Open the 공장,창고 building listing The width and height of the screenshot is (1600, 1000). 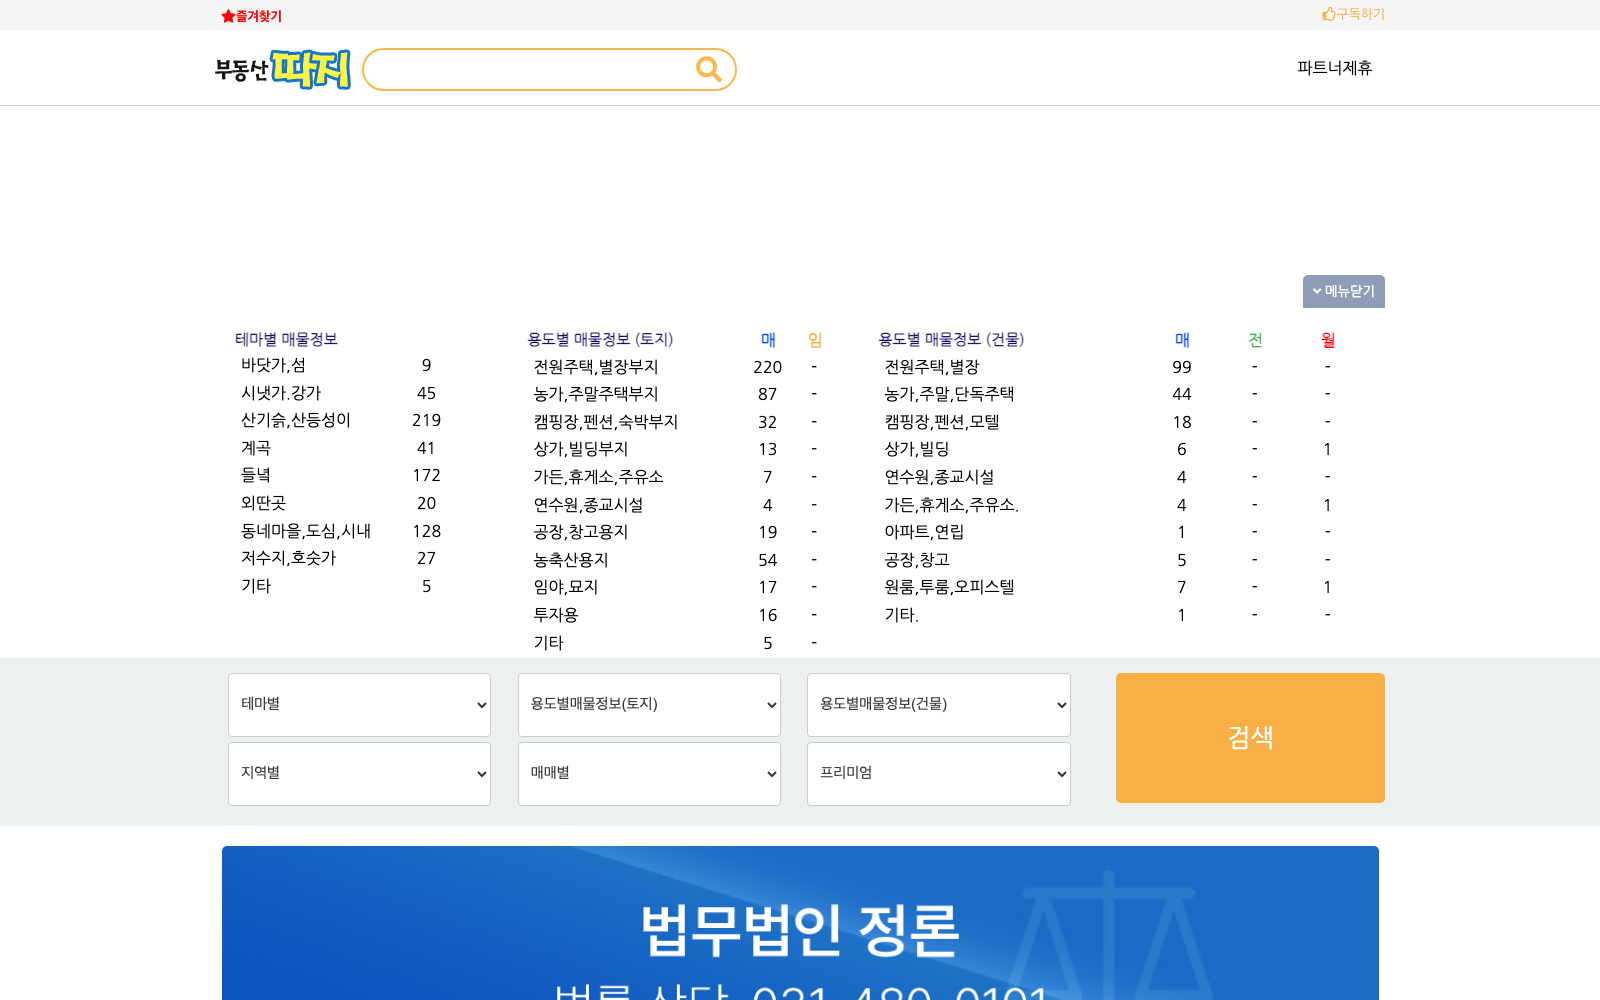click(916, 560)
